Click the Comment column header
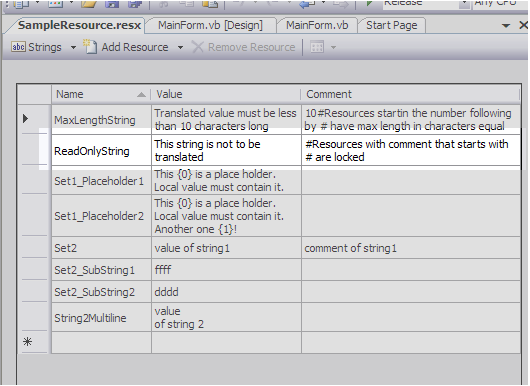The image size is (530, 386). click(410, 94)
